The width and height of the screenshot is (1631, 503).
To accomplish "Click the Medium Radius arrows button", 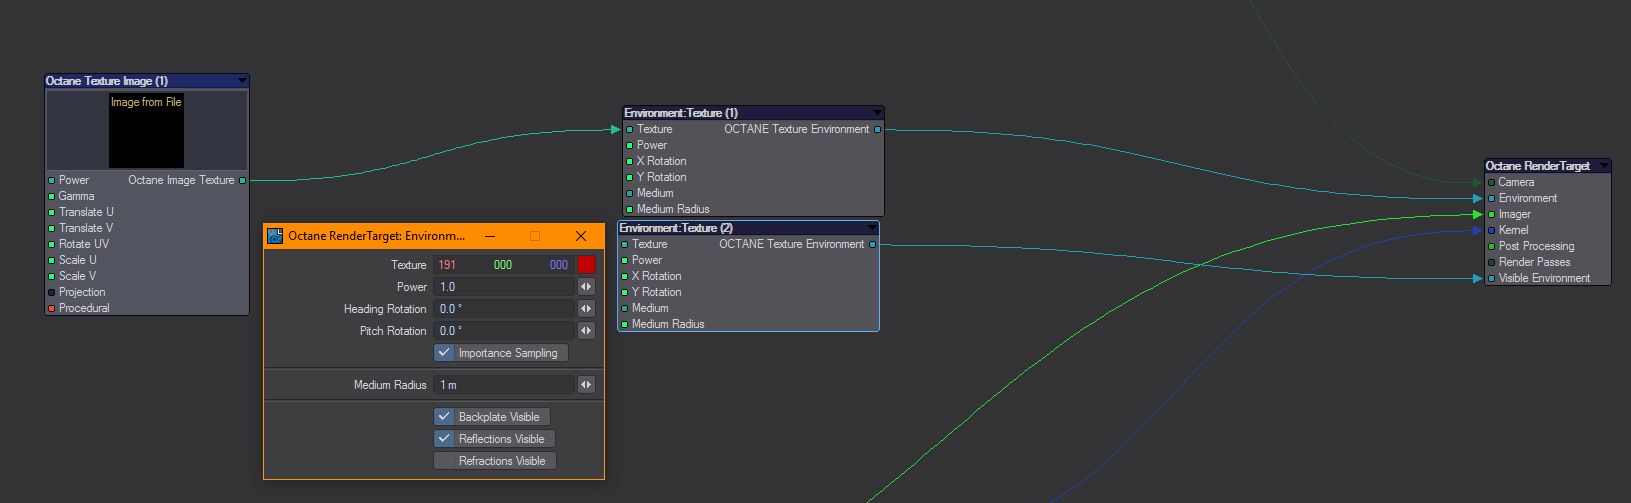I will tap(586, 385).
